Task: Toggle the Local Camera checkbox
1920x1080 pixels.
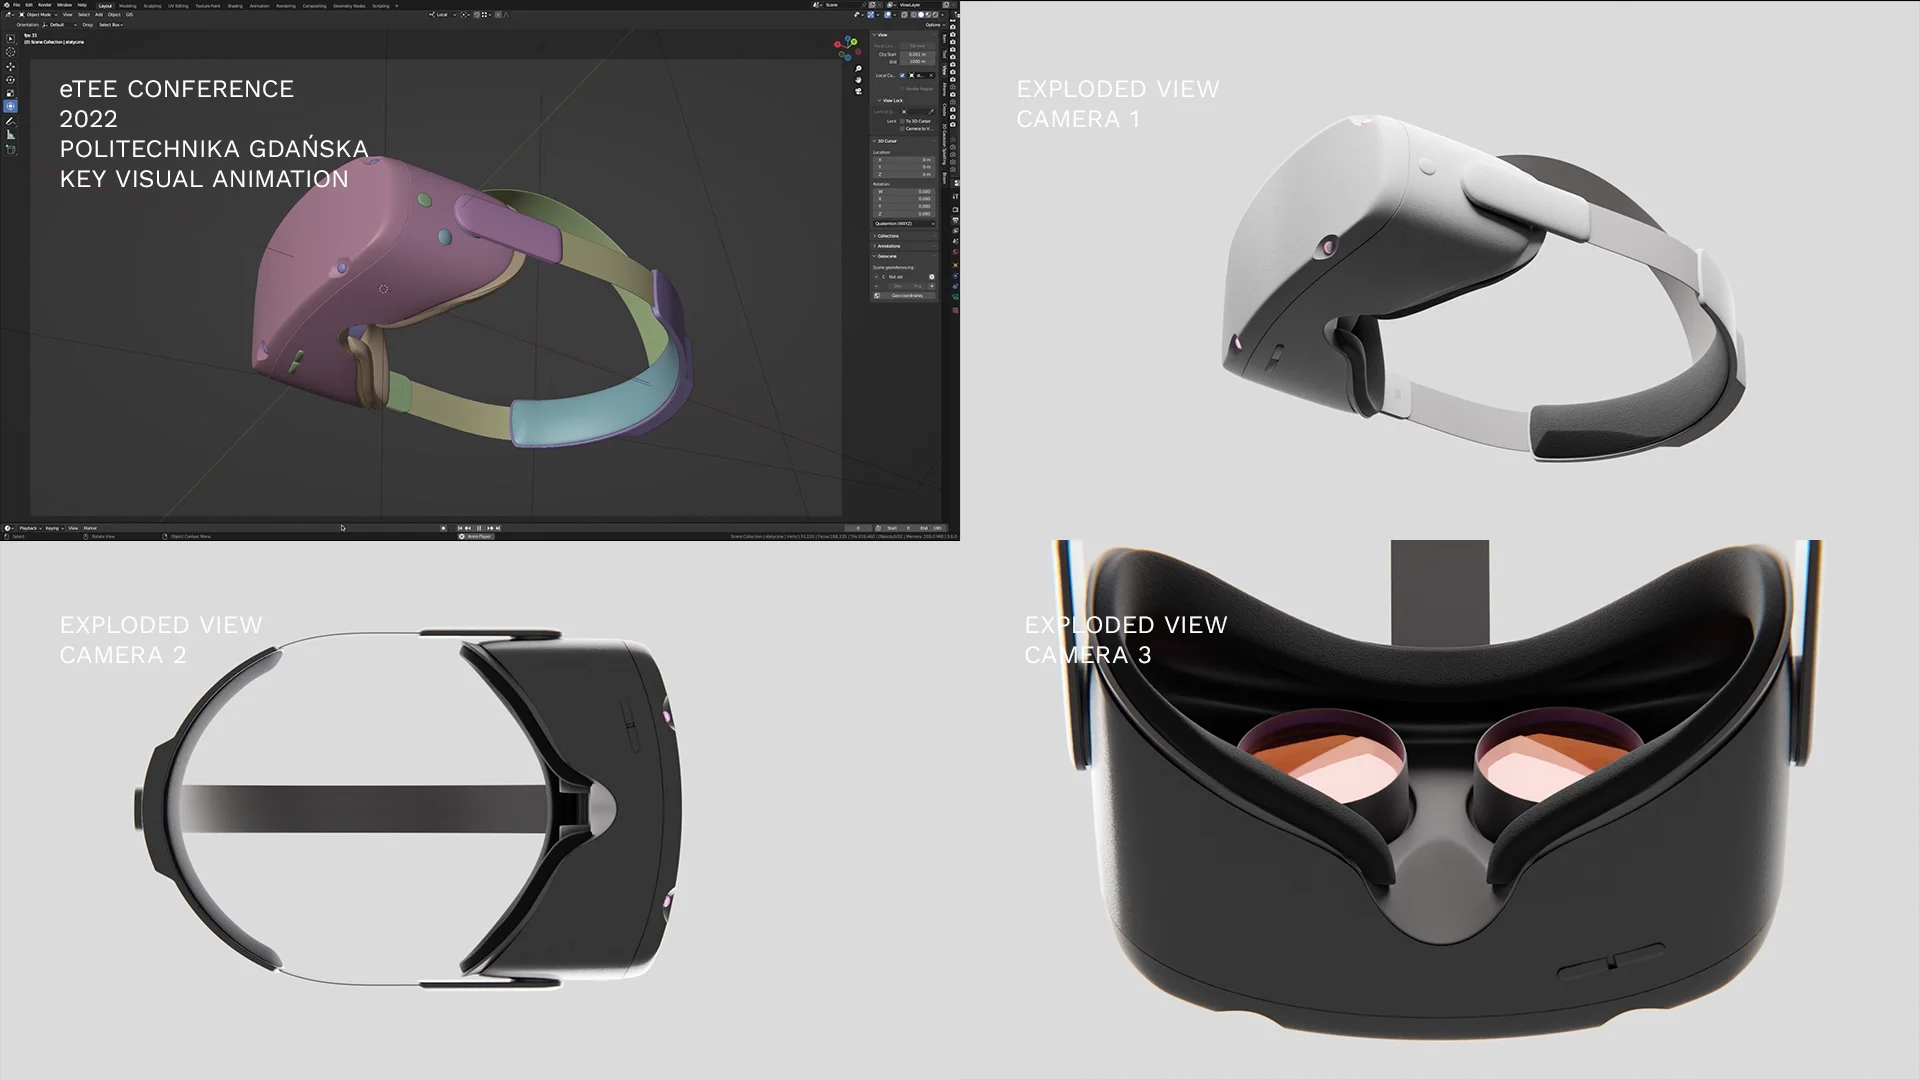Action: 902,76
